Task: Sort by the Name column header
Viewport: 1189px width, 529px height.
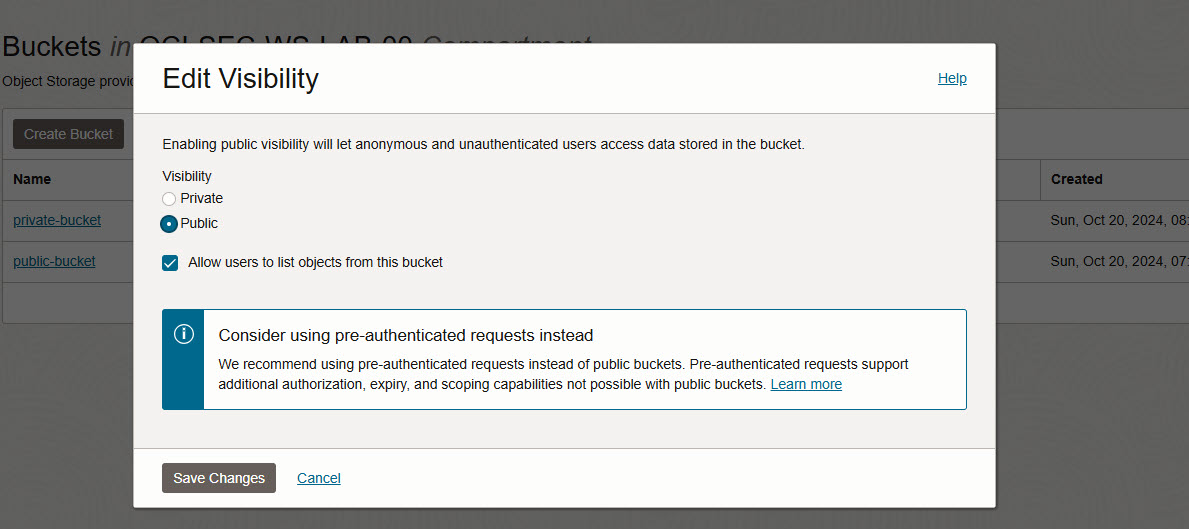Action: [x=32, y=180]
